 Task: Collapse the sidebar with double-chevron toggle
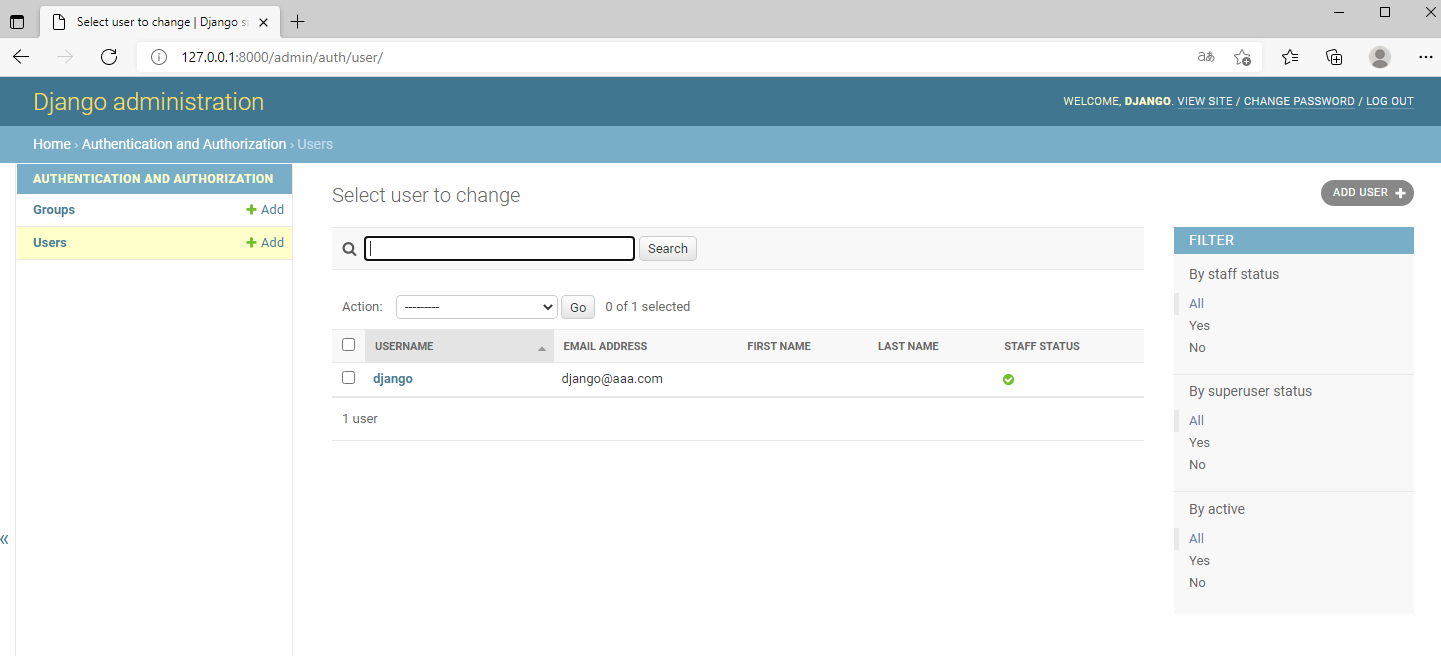(5, 539)
